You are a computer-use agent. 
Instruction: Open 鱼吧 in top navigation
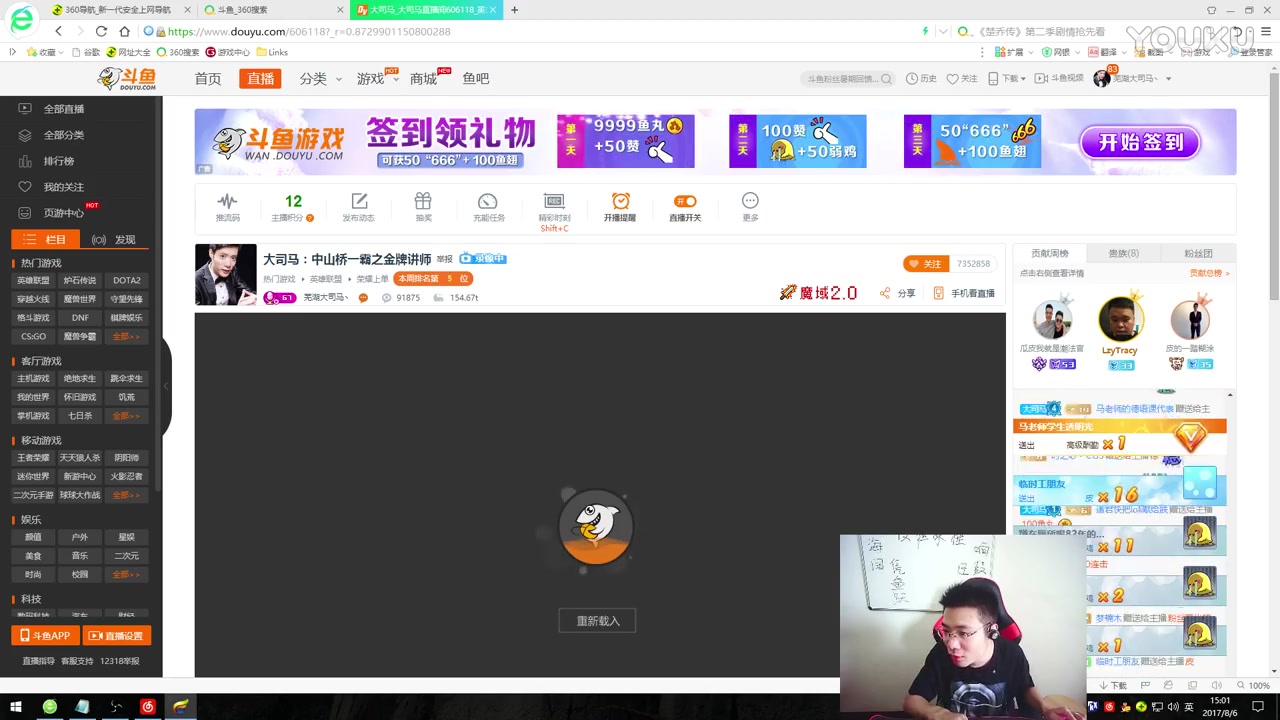click(476, 79)
